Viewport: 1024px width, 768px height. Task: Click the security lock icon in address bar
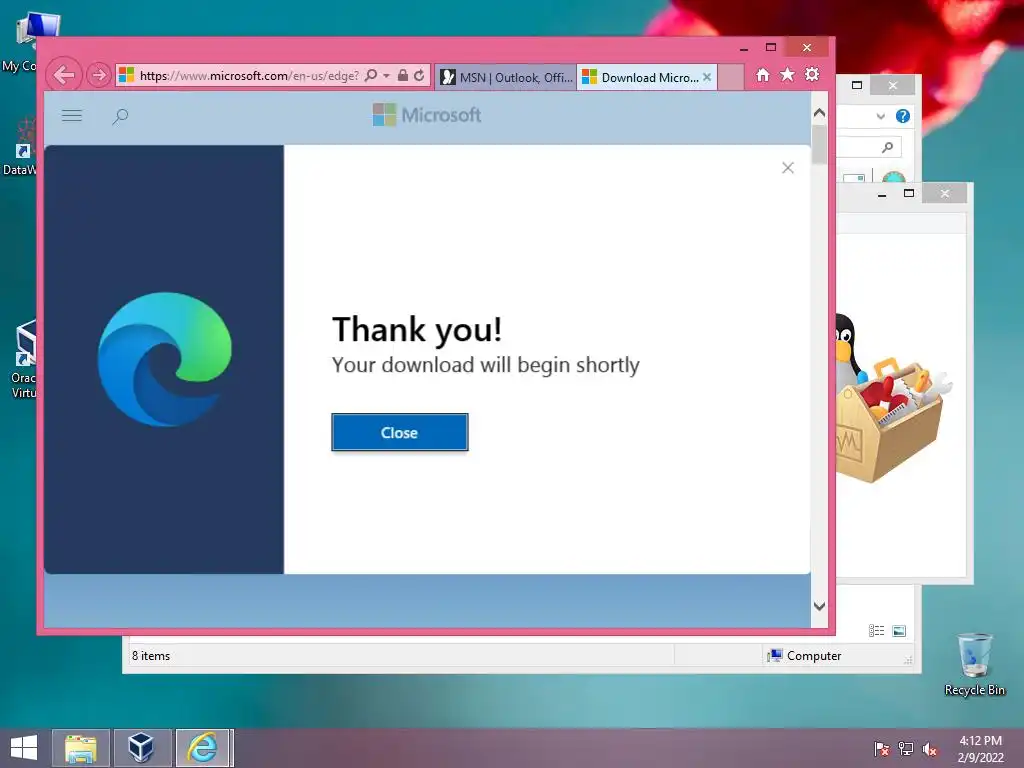403,75
